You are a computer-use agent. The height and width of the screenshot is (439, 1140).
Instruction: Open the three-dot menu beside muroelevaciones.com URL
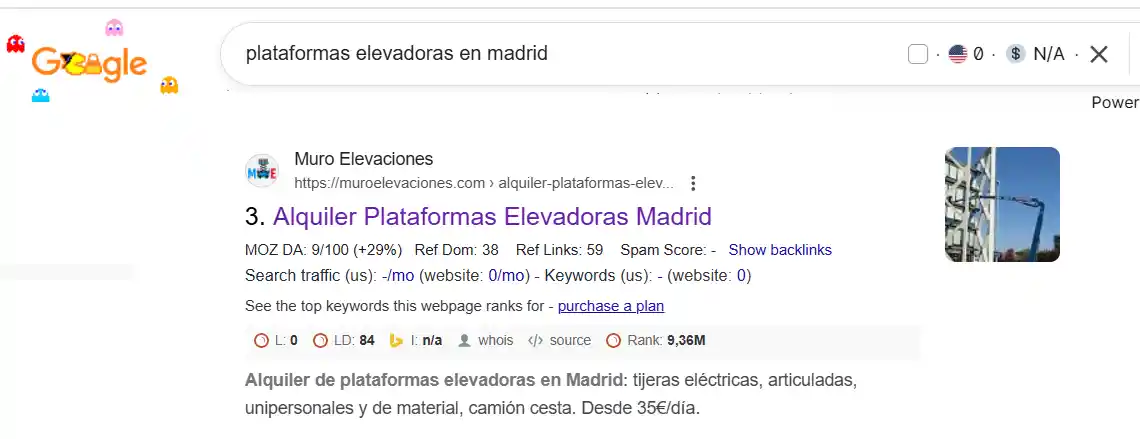click(693, 183)
